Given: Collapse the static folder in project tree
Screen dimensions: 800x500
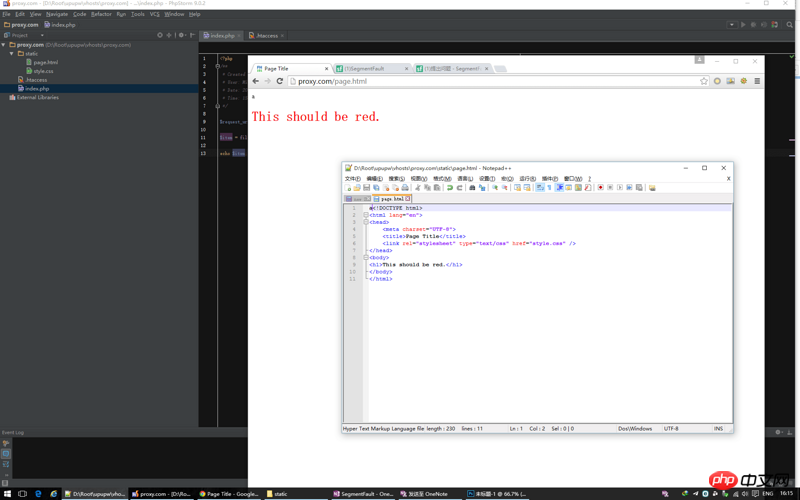Looking at the screenshot, I should click(12, 54).
